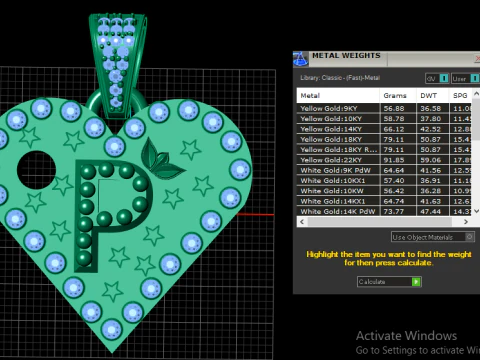
Task: Click the SPG column header
Action: pyautogui.click(x=460, y=96)
